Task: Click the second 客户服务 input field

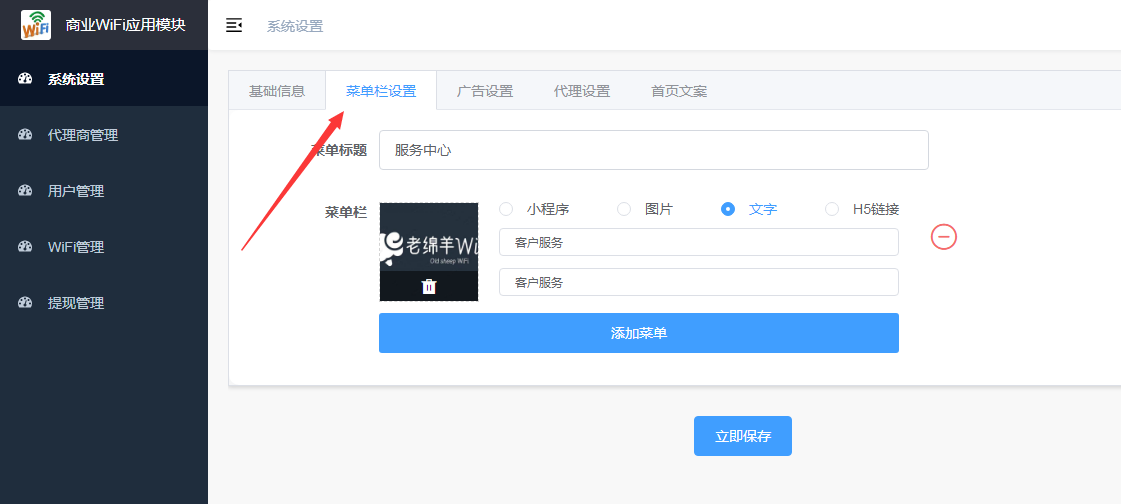Action: (698, 282)
